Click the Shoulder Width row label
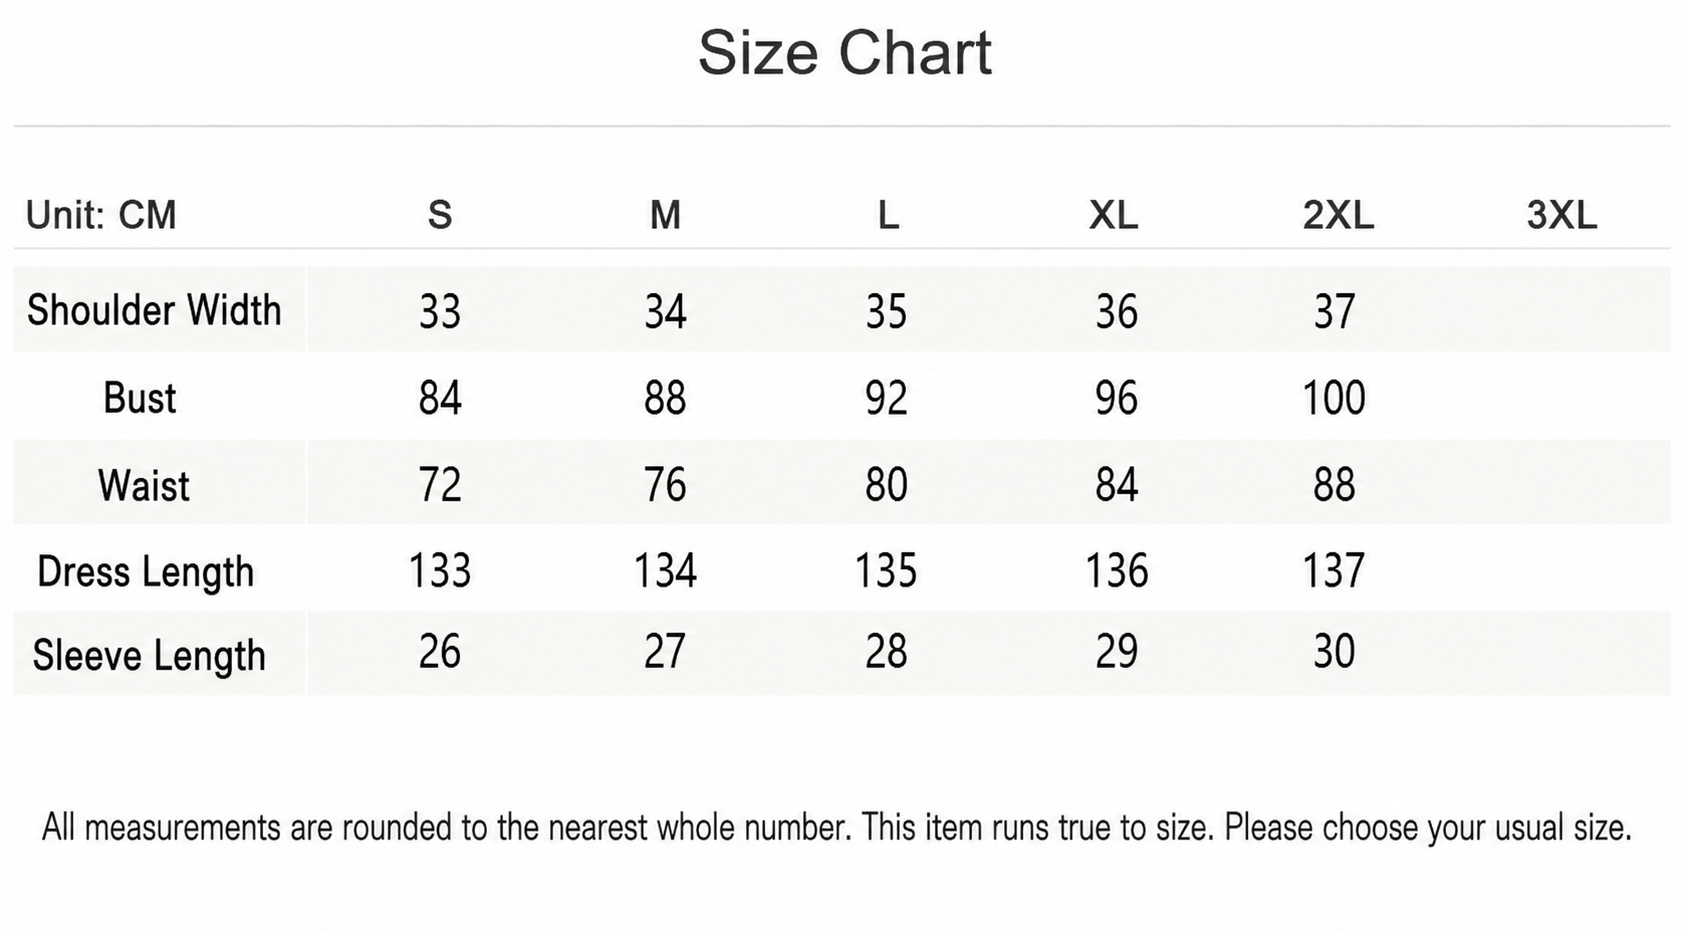The height and width of the screenshot is (932, 1687). (x=154, y=310)
